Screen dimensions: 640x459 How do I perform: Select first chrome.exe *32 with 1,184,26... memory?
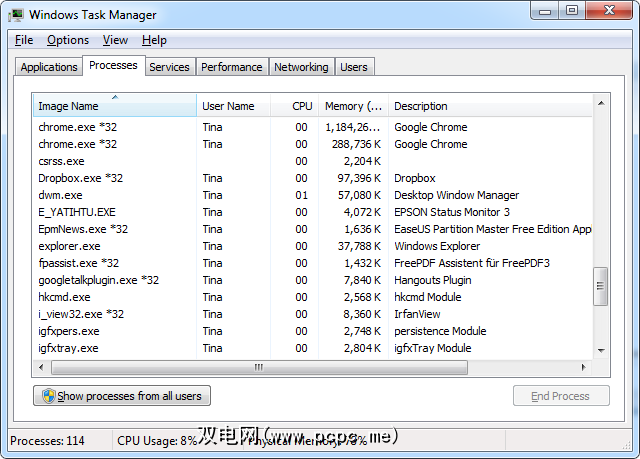[x=312, y=127]
